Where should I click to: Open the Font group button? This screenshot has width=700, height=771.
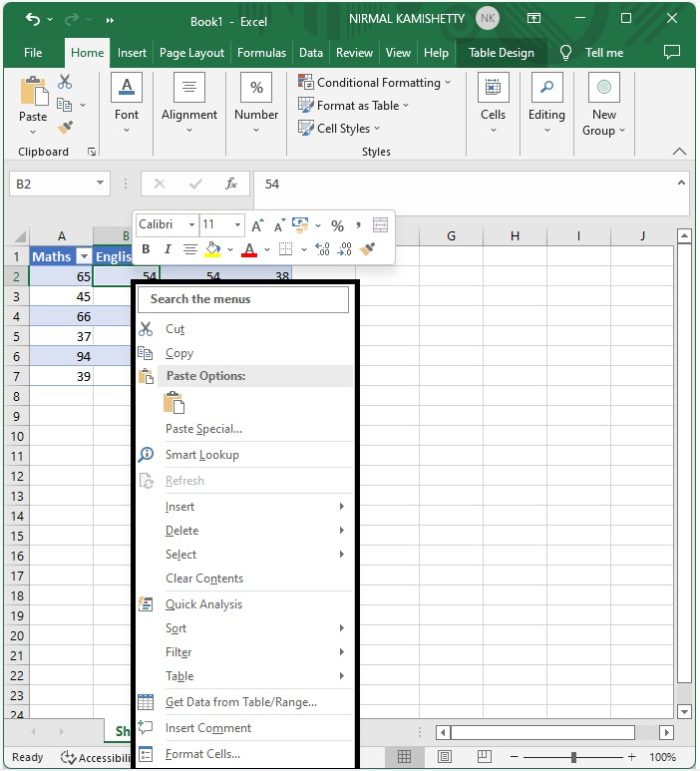point(126,103)
